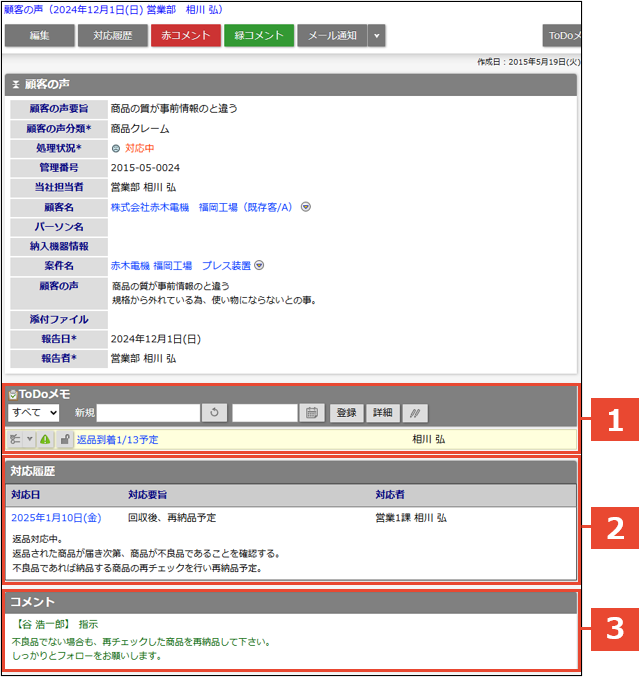Open the 株式会社赤木電機 福岡工場 customer link

201,207
